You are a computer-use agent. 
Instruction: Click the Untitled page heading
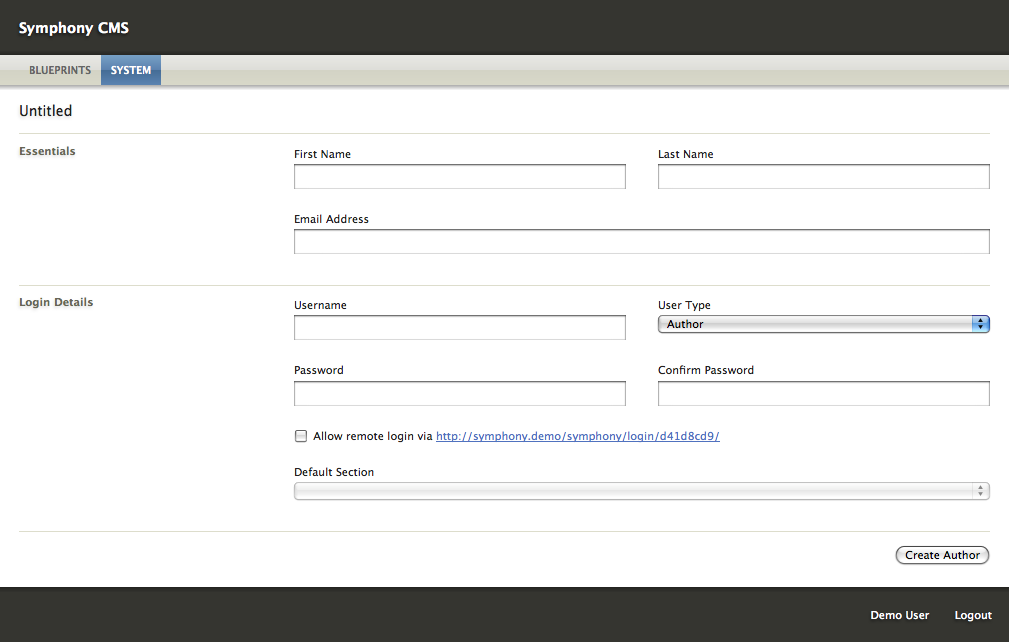tap(46, 111)
